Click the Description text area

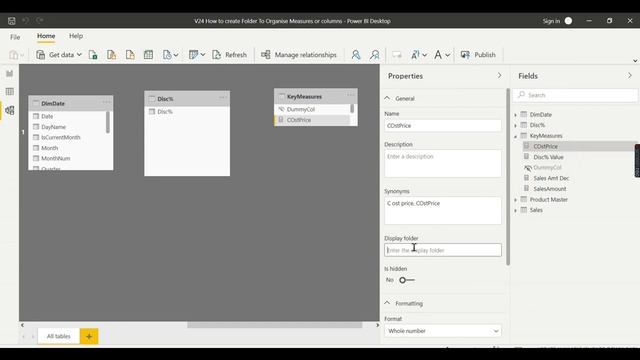tap(442, 163)
